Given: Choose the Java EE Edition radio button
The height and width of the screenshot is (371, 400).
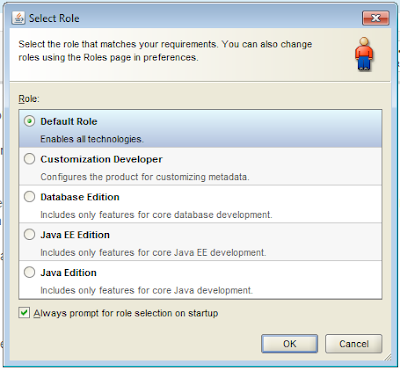Looking at the screenshot, I should coord(29,235).
